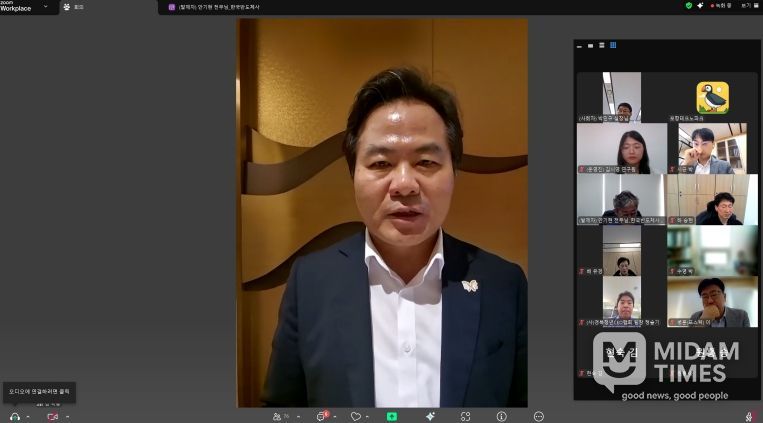Start video with the crossed camera icon
Image resolution: width=763 pixels, height=423 pixels.
coord(53,417)
